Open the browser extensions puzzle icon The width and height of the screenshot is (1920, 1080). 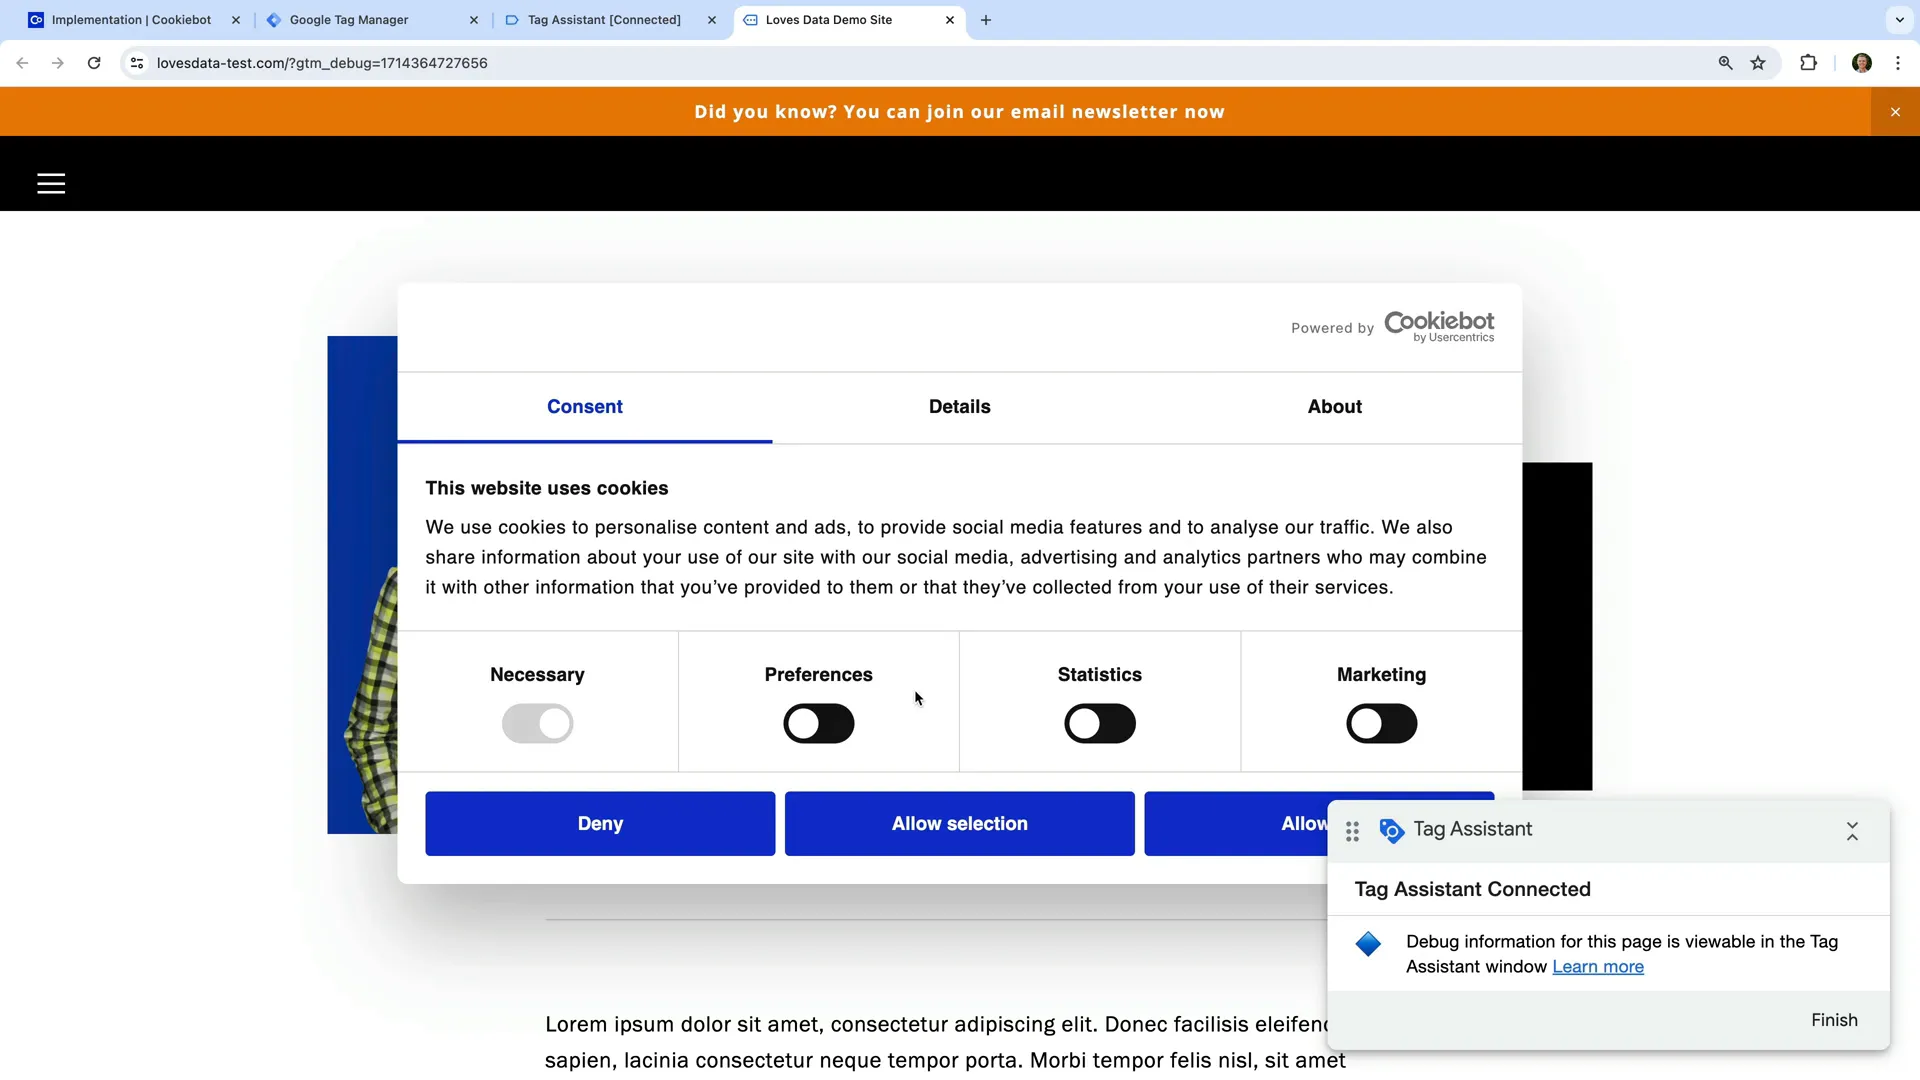point(1809,62)
